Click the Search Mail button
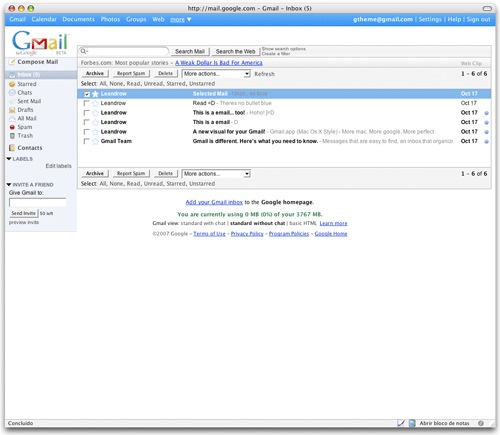 pos(190,51)
